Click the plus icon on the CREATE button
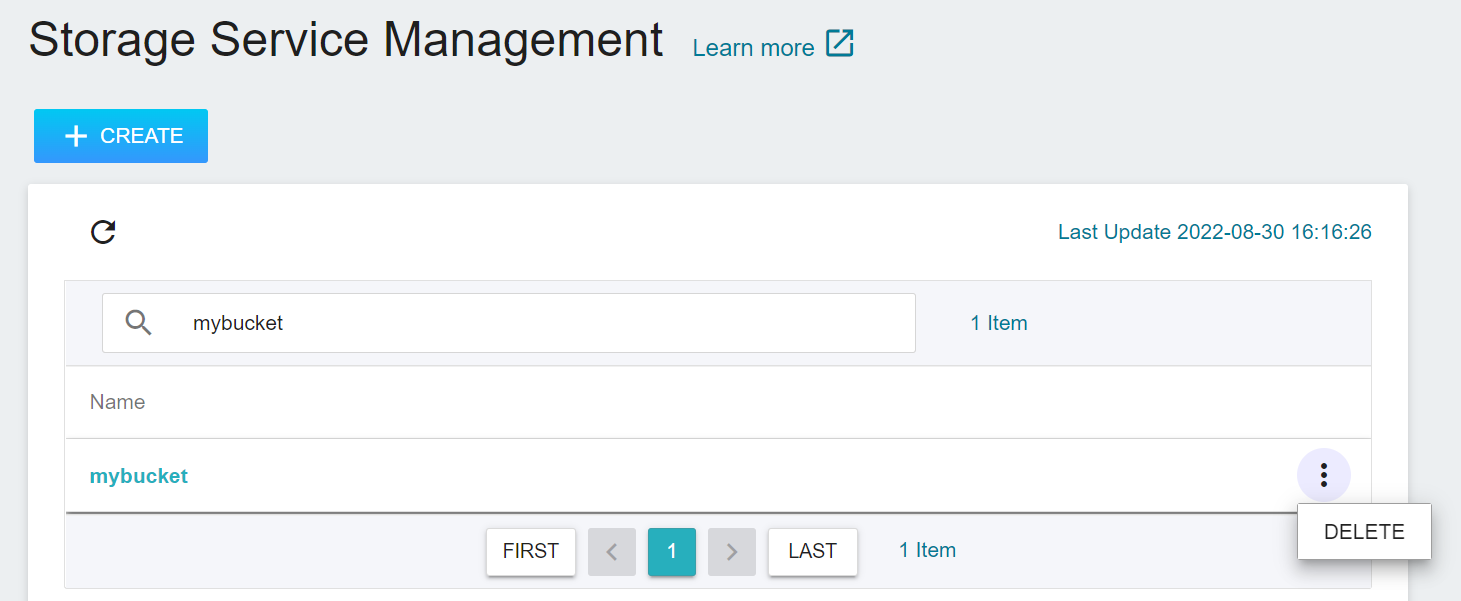The height and width of the screenshot is (601, 1461). (x=76, y=136)
